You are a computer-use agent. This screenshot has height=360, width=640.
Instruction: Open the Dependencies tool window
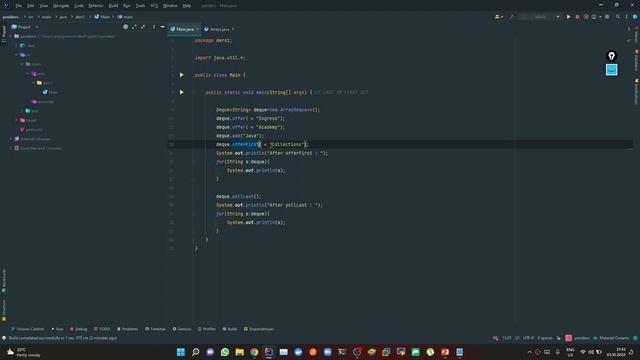258,329
